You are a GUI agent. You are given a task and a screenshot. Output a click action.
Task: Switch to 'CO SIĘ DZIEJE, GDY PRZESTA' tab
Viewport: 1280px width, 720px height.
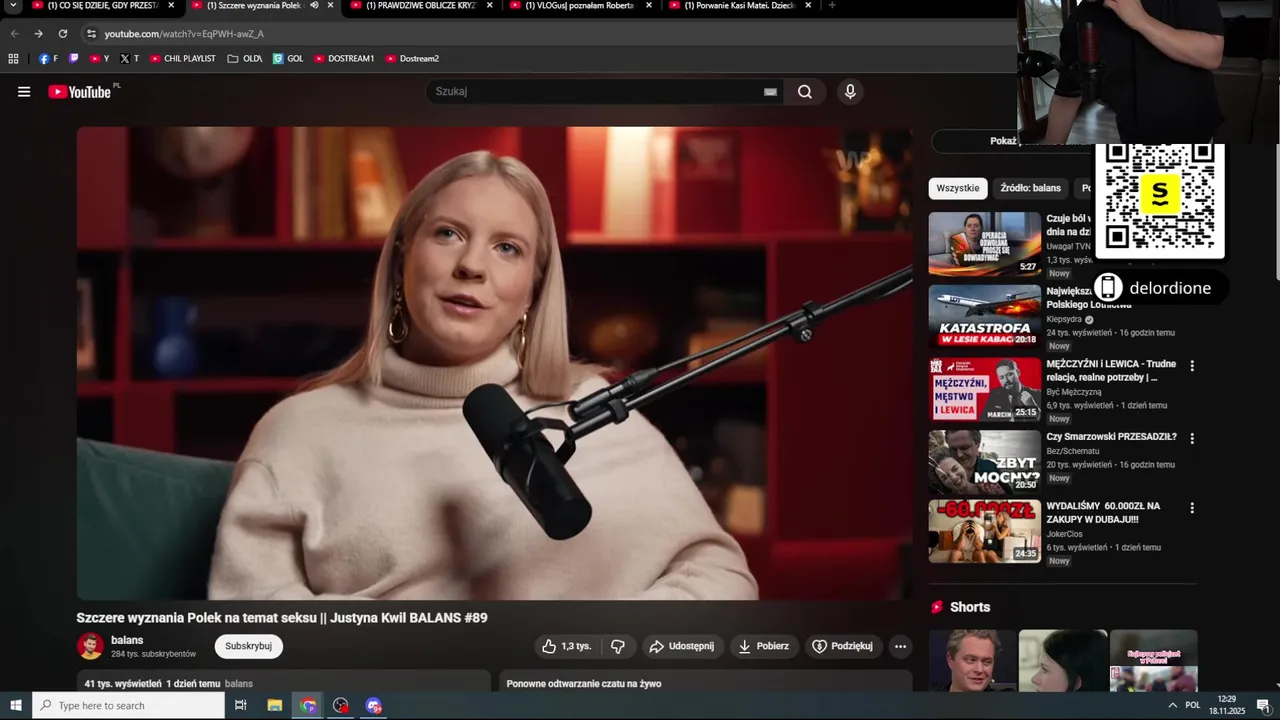pyautogui.click(x=103, y=5)
